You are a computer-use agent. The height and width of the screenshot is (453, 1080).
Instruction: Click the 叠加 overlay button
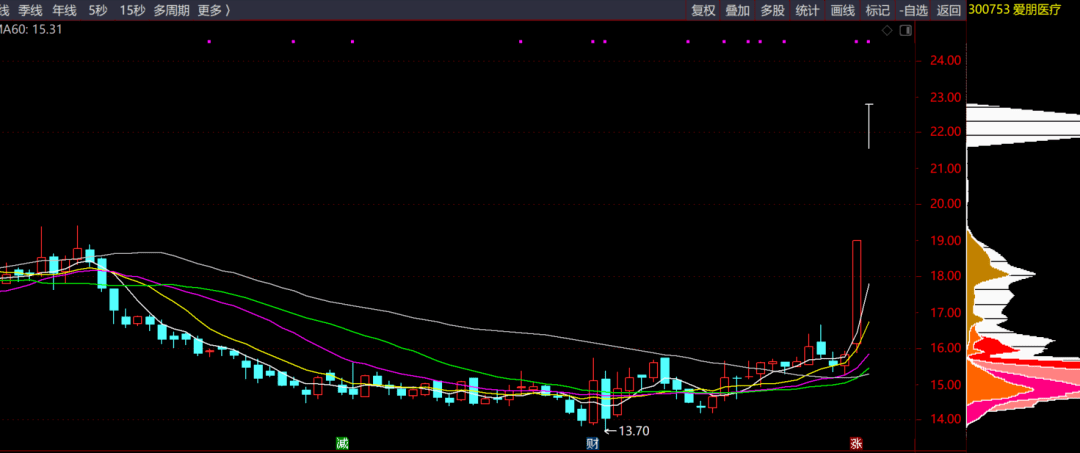click(x=738, y=10)
